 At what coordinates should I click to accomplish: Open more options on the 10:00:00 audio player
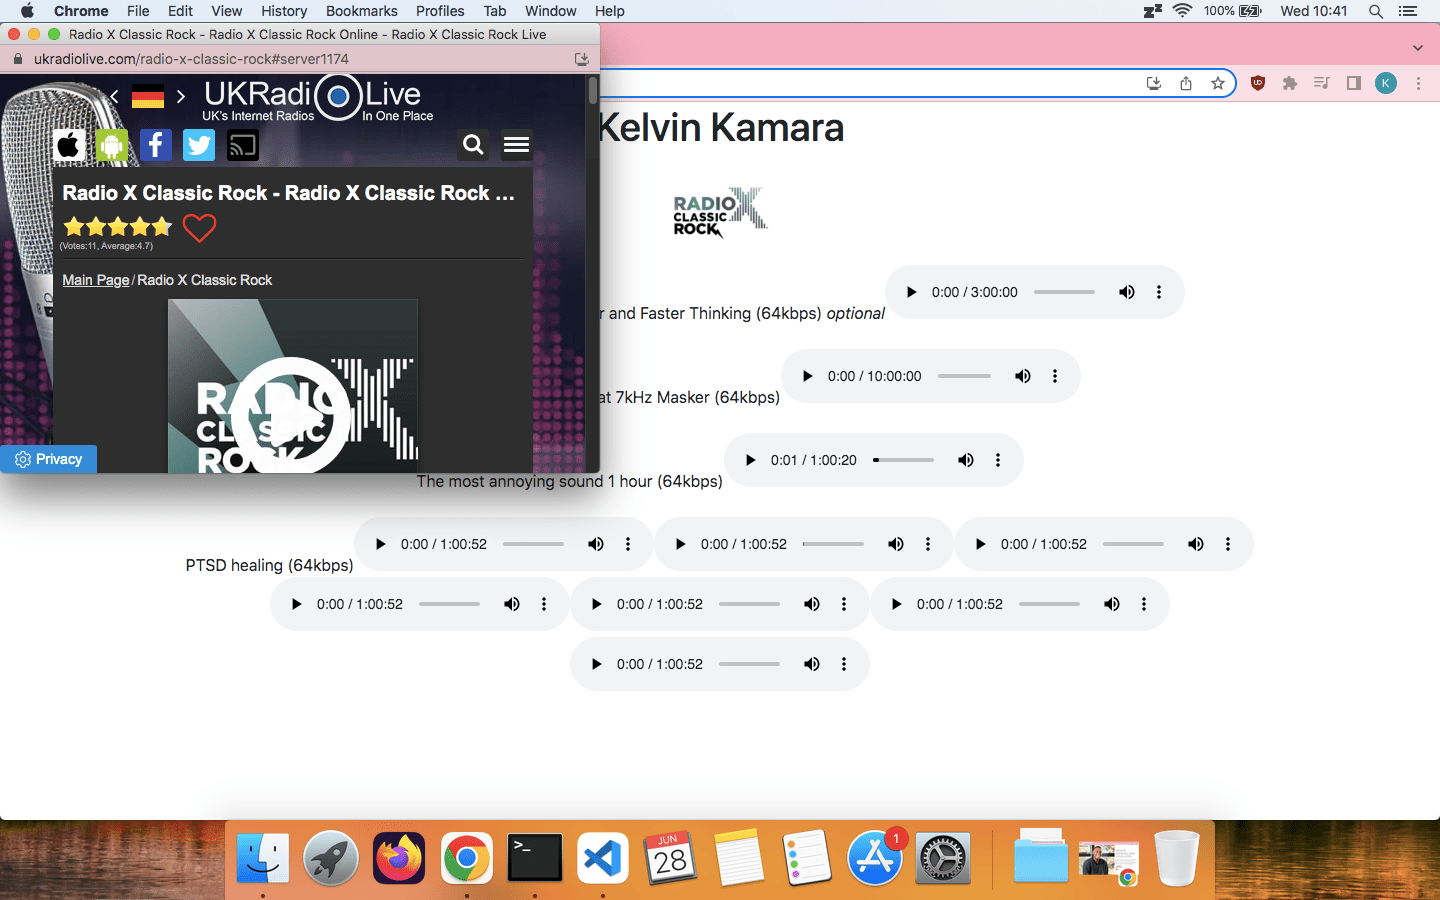coord(1055,376)
